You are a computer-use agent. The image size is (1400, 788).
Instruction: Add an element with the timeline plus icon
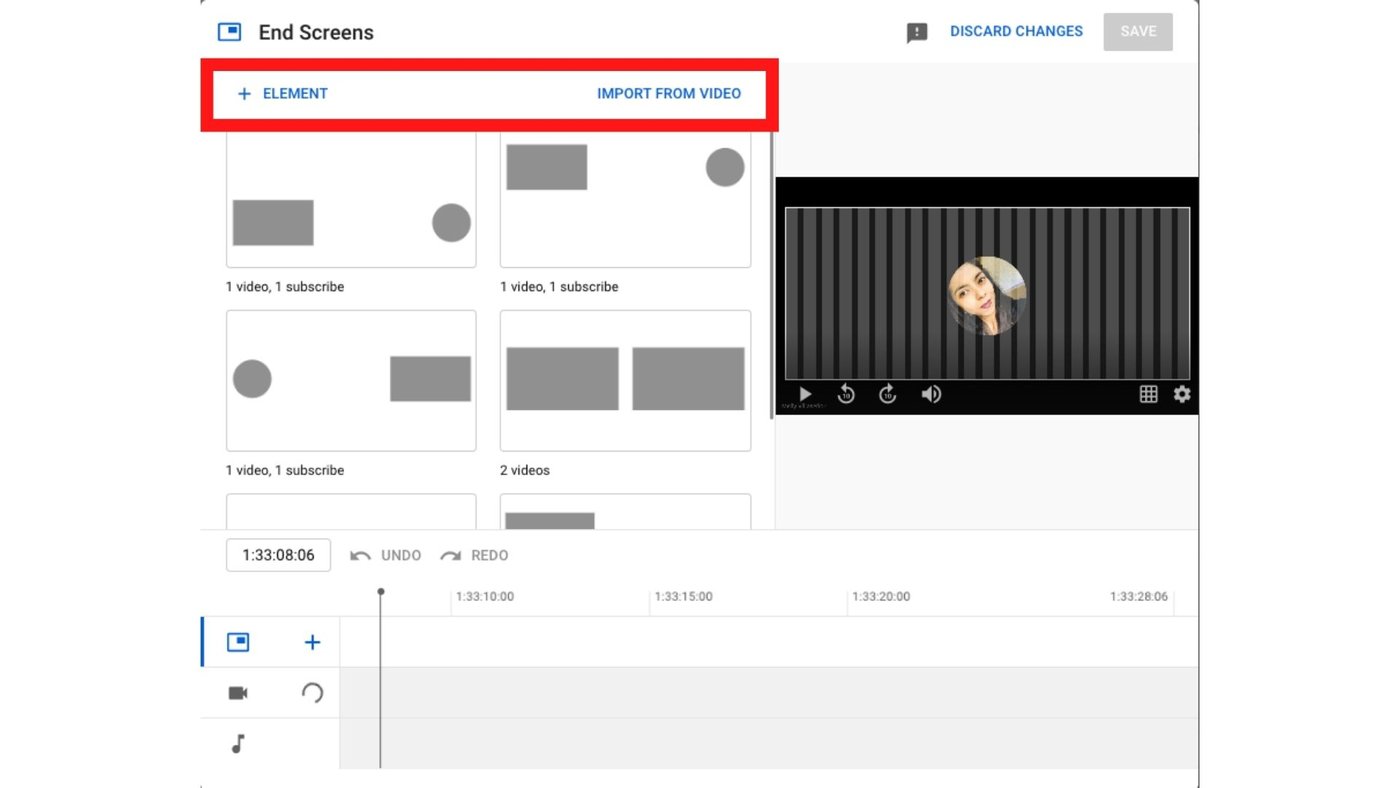pyautogui.click(x=312, y=642)
